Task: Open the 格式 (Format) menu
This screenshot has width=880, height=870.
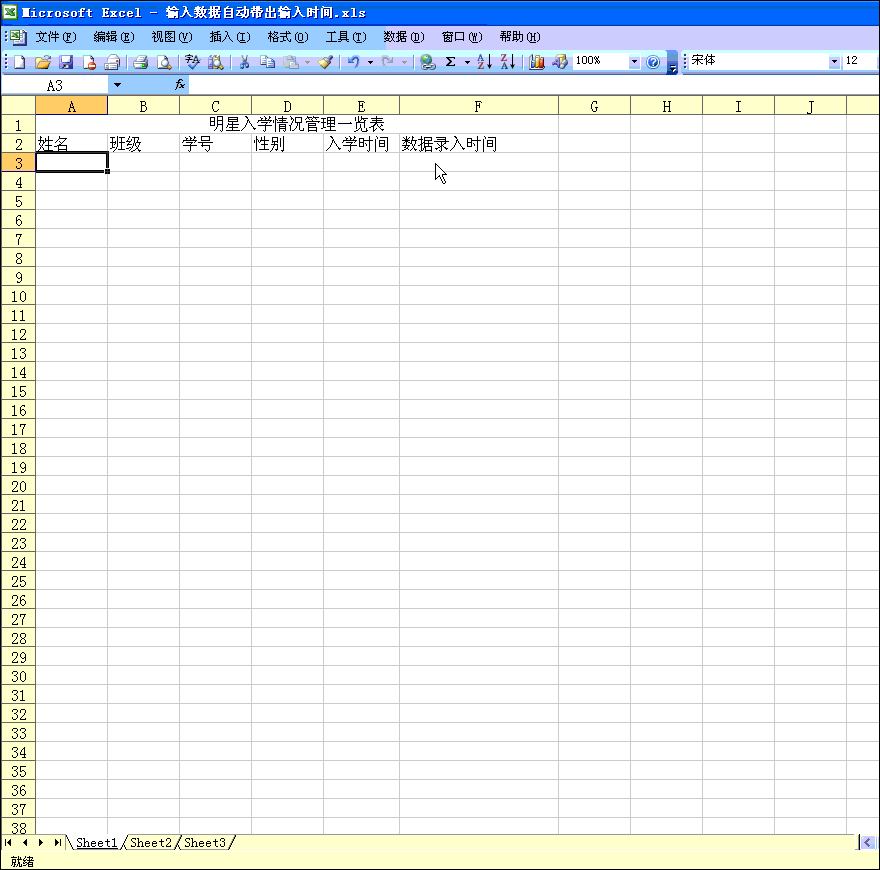Action: [287, 37]
